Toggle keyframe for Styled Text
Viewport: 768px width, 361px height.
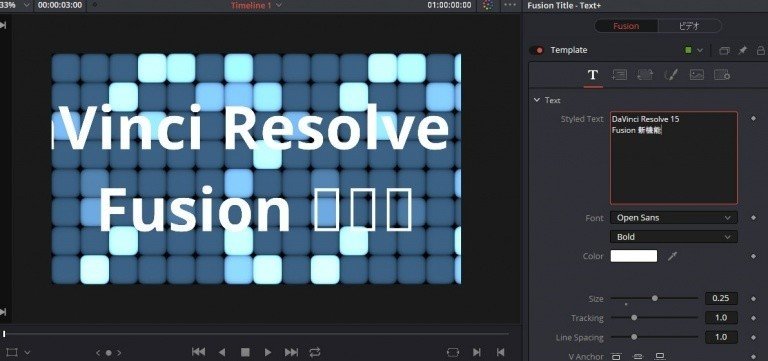[753, 119]
